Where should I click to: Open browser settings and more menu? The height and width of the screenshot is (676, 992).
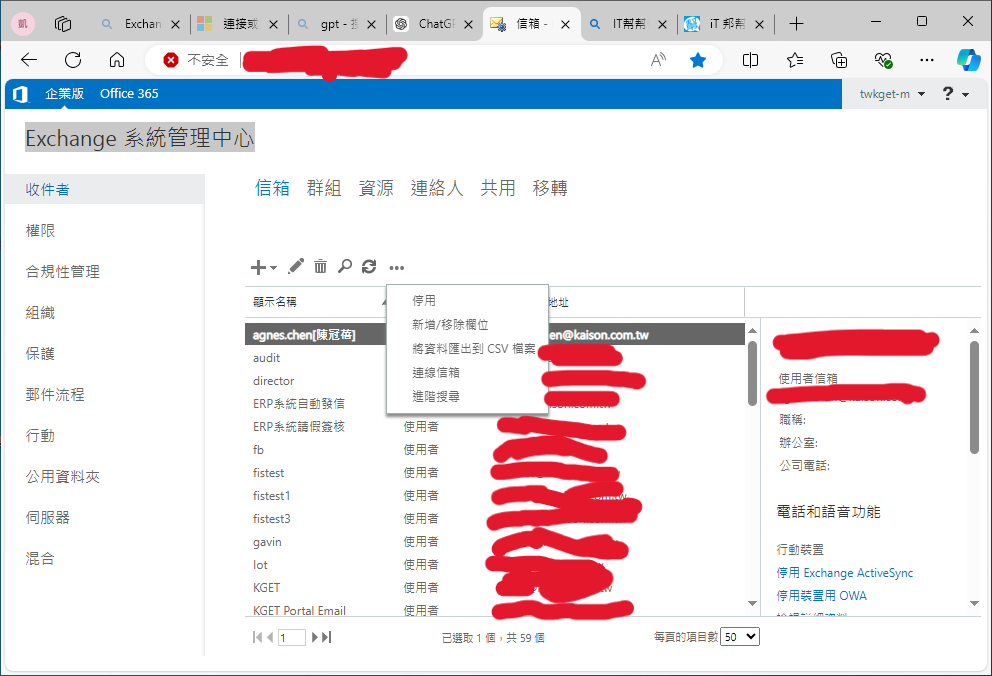pyautogui.click(x=927, y=60)
